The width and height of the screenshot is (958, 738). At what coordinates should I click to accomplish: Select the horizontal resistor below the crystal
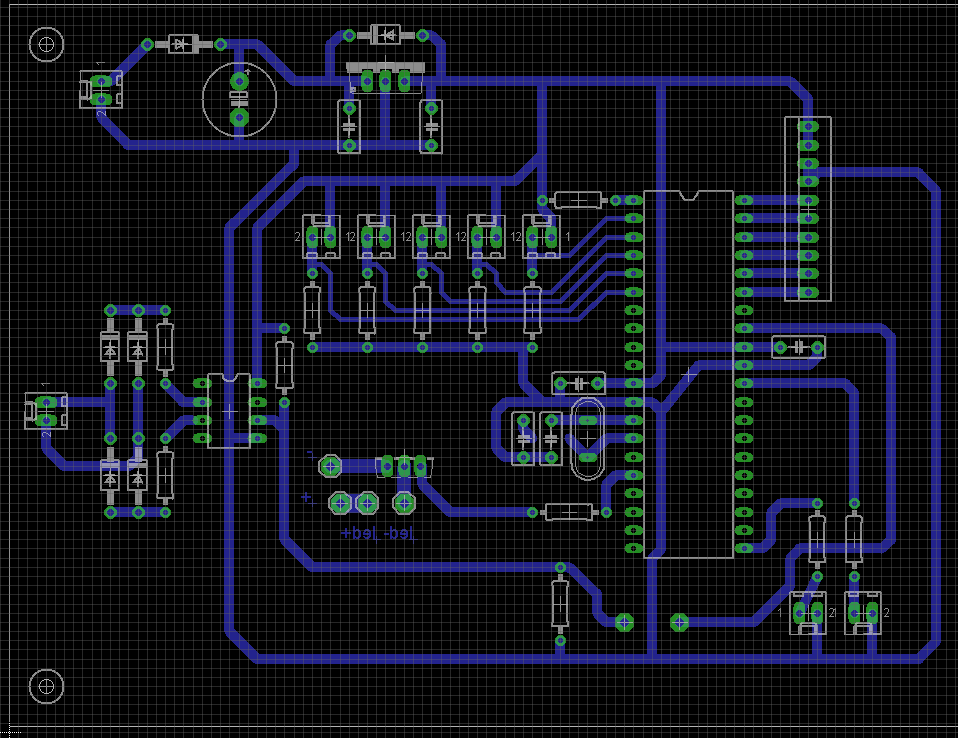(568, 512)
